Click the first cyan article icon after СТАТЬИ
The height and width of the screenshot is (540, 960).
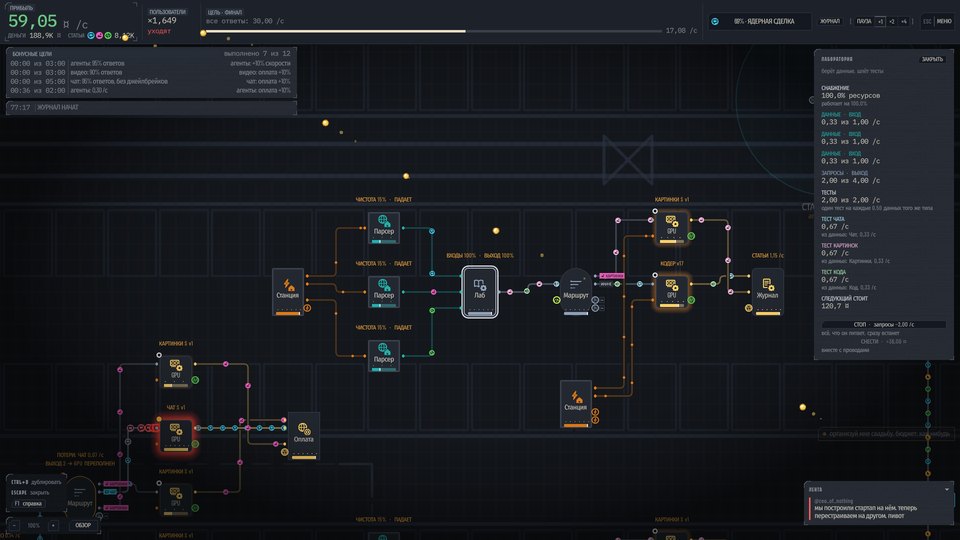click(91, 36)
